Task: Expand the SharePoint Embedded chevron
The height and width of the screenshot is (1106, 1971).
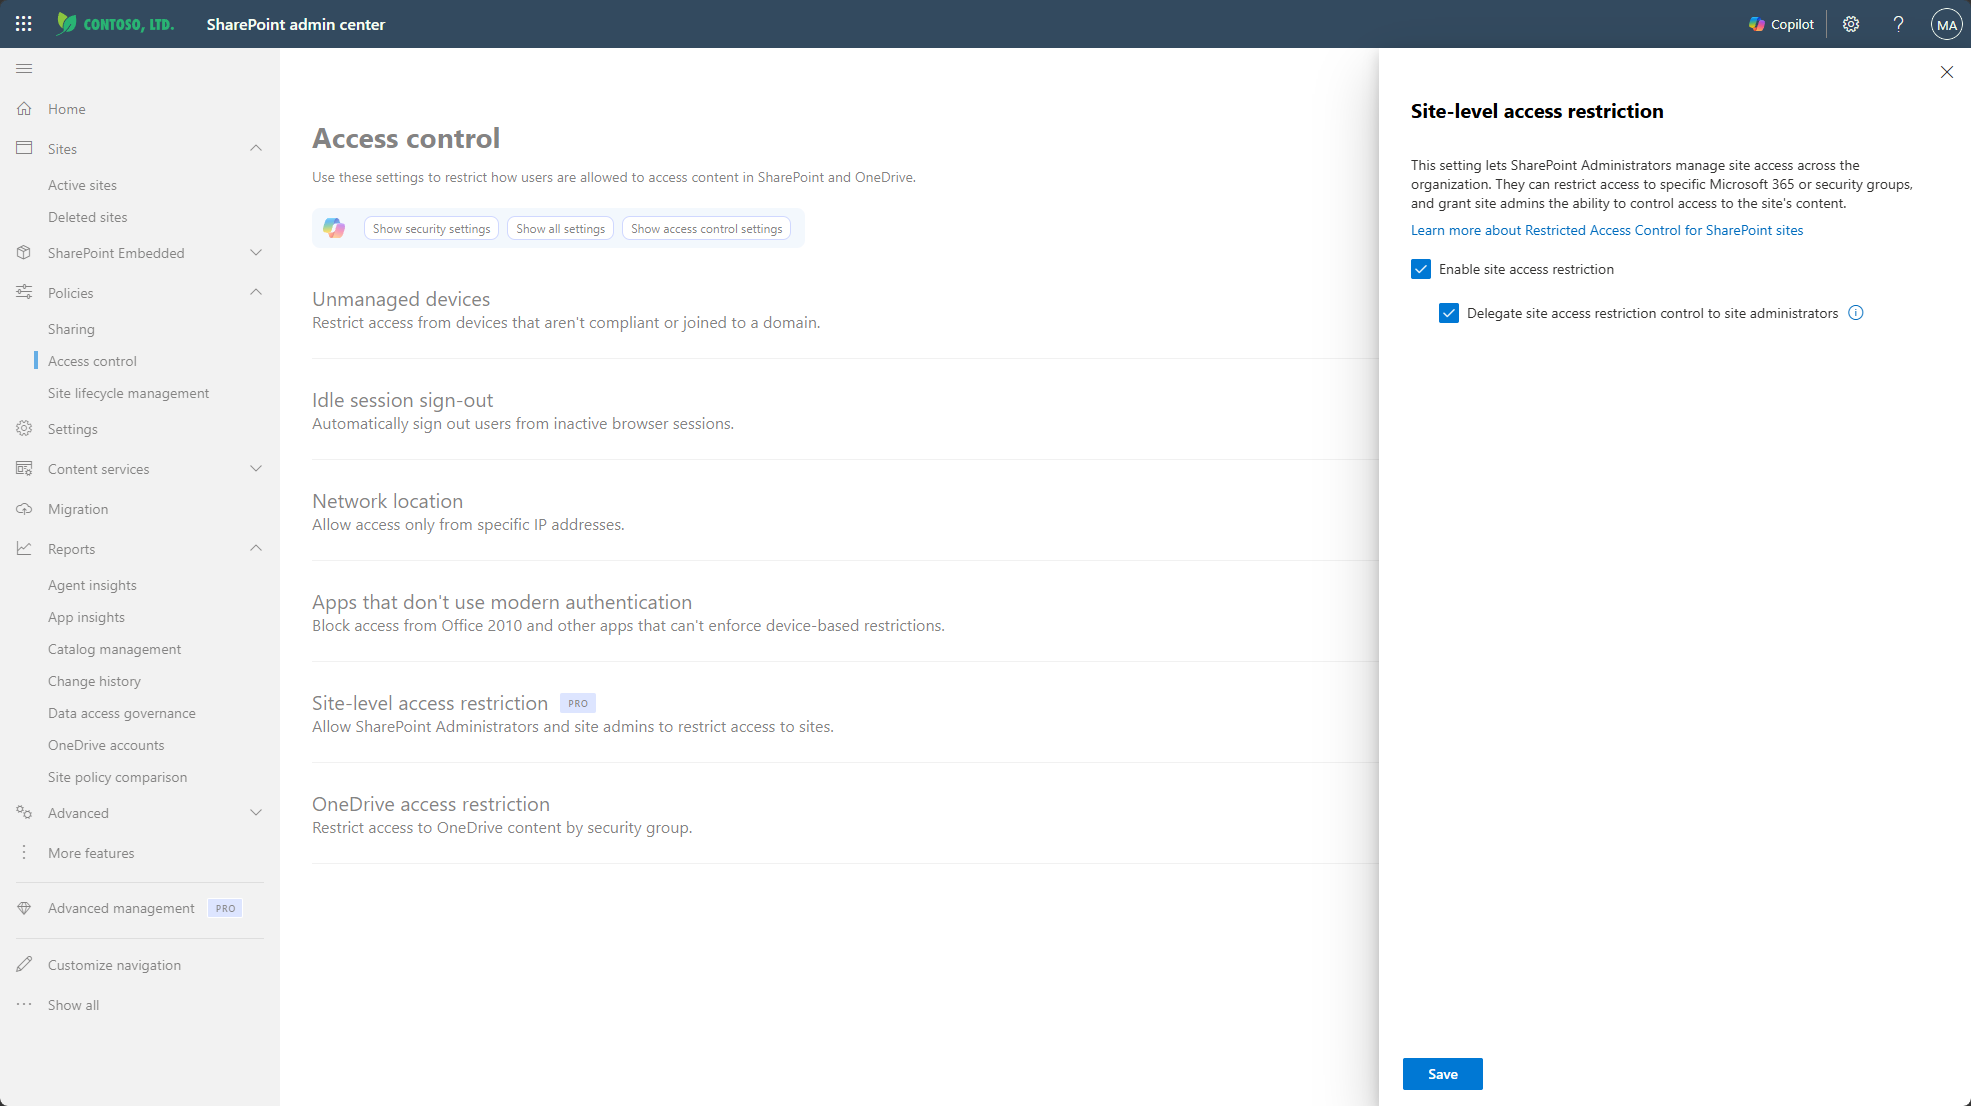Action: click(256, 253)
